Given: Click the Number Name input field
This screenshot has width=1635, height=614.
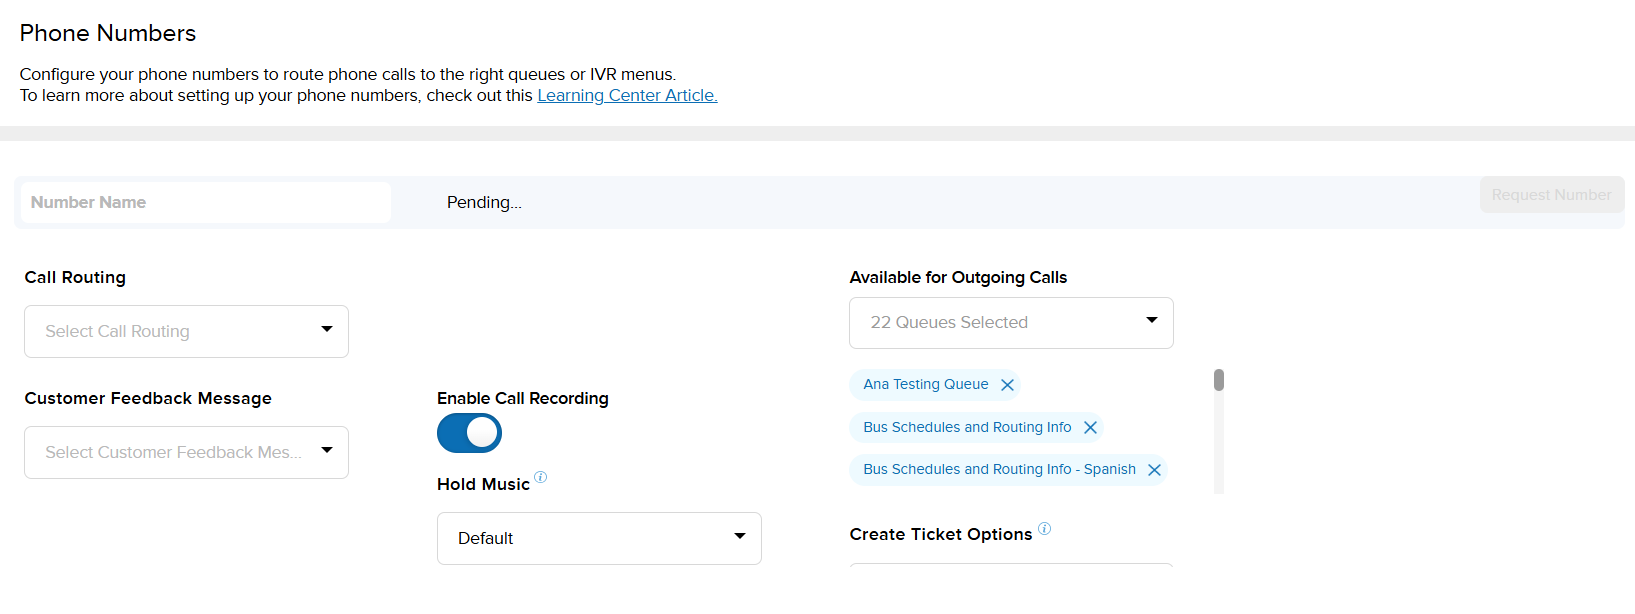Looking at the screenshot, I should click(x=206, y=202).
